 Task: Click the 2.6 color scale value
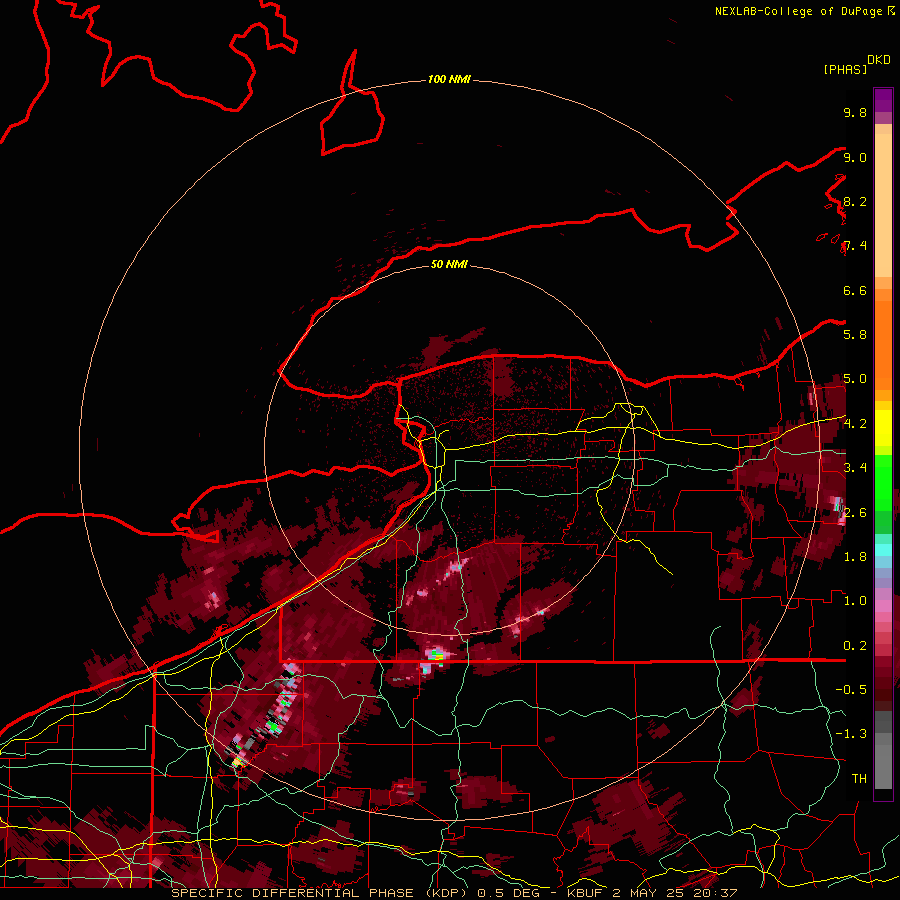pos(855,513)
